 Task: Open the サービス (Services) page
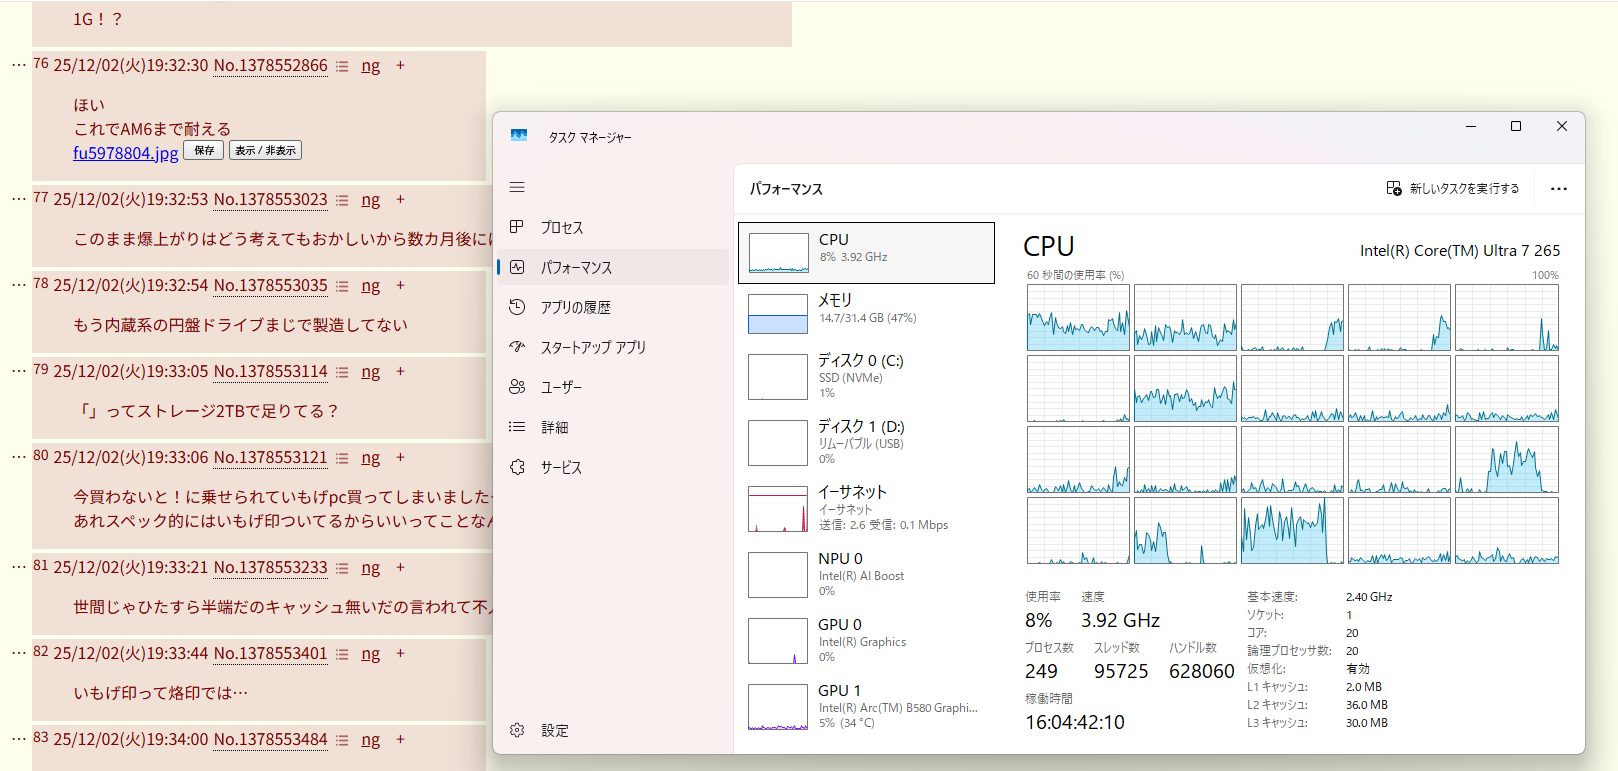click(x=560, y=467)
